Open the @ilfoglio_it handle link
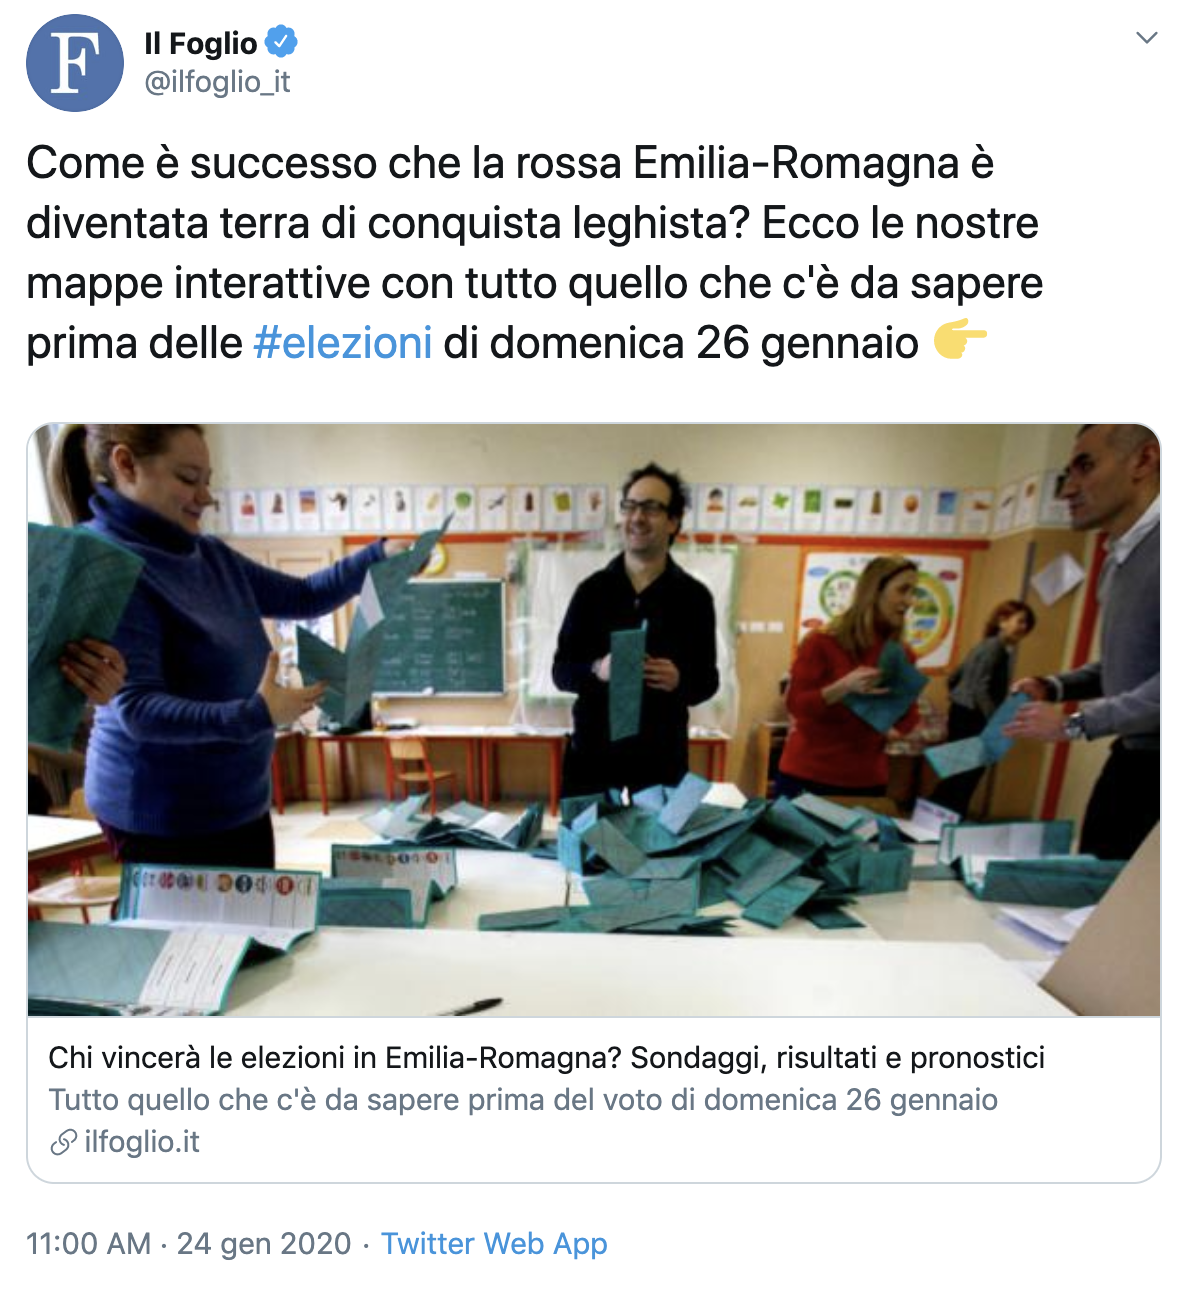The width and height of the screenshot is (1190, 1292). (218, 82)
